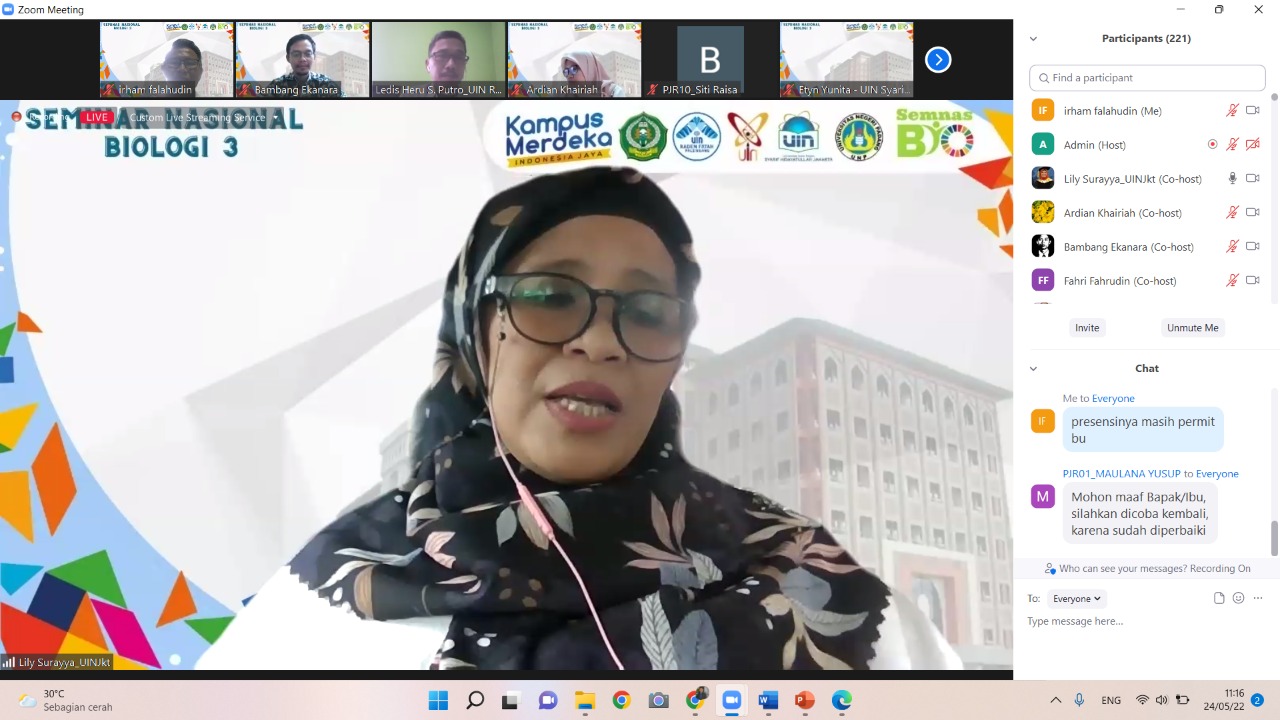Open Microsoft Word from the taskbar

(768, 700)
